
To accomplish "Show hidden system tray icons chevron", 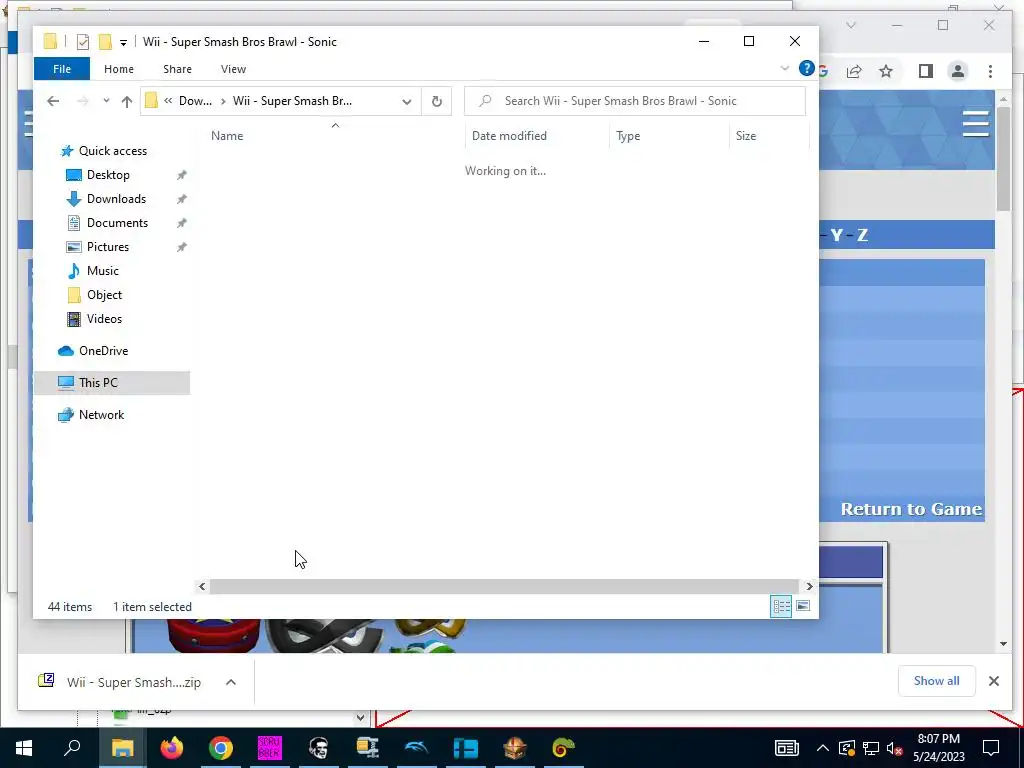I will (823, 748).
